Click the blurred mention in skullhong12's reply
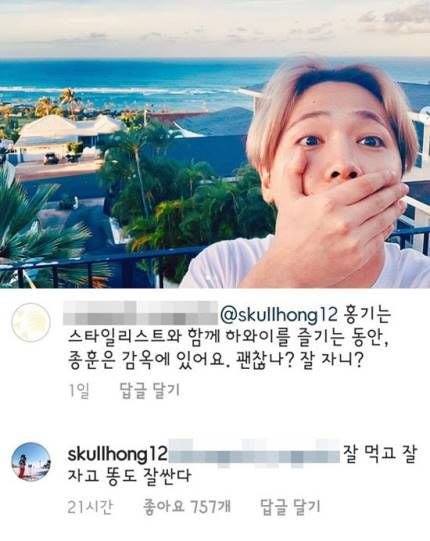 pyautogui.click(x=255, y=453)
